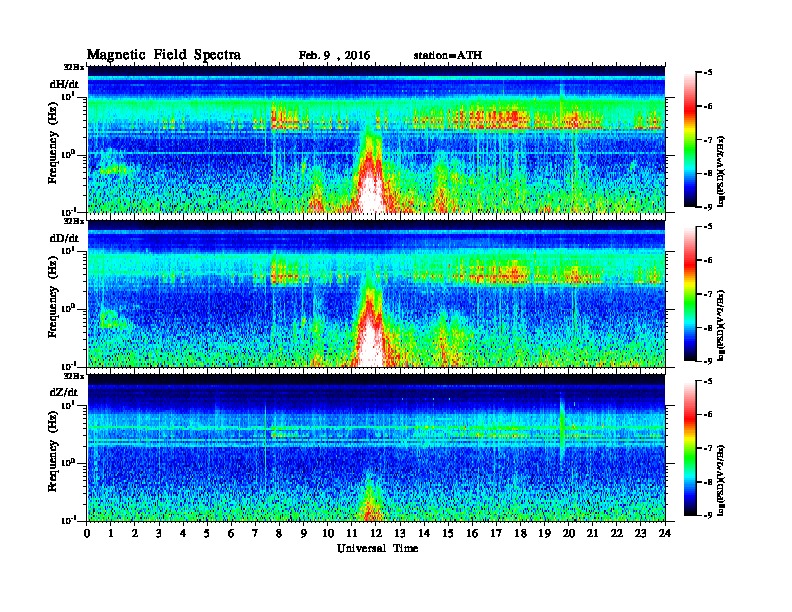
Task: Click hour tick label 23 on time axis
Action: pos(641,533)
